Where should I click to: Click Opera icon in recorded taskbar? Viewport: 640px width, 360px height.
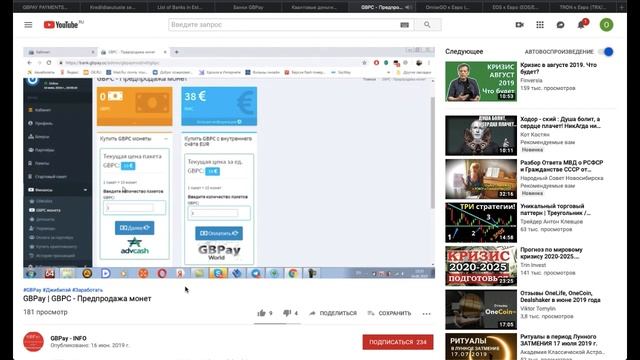tap(162, 273)
